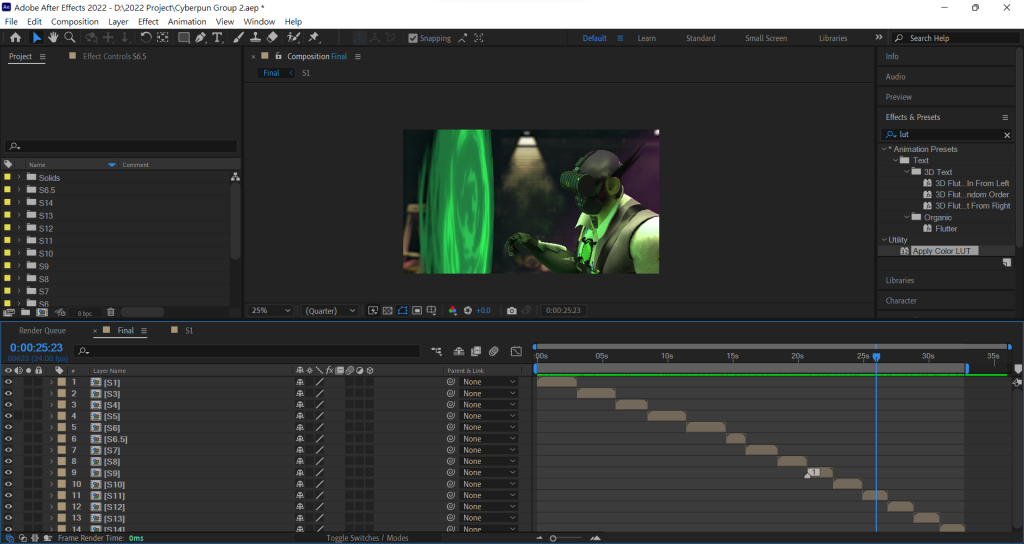
Task: Expand layer S5 properties in timeline
Action: (51, 416)
